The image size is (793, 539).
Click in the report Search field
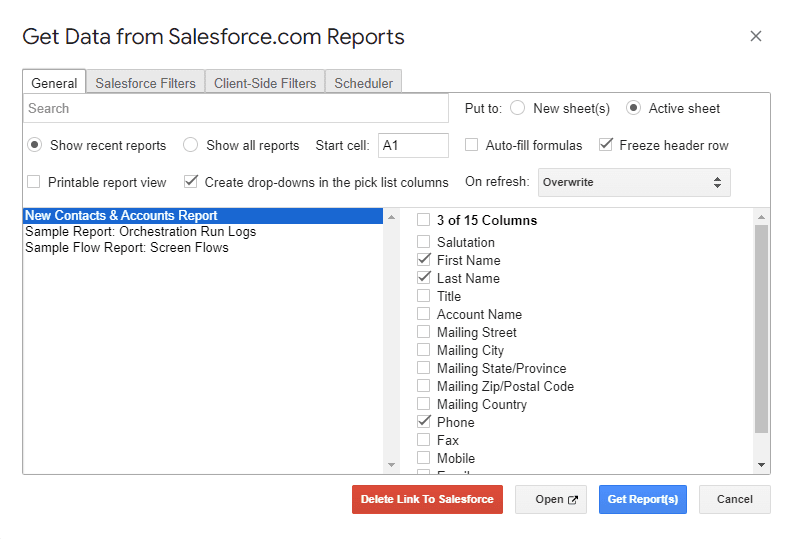pos(236,108)
